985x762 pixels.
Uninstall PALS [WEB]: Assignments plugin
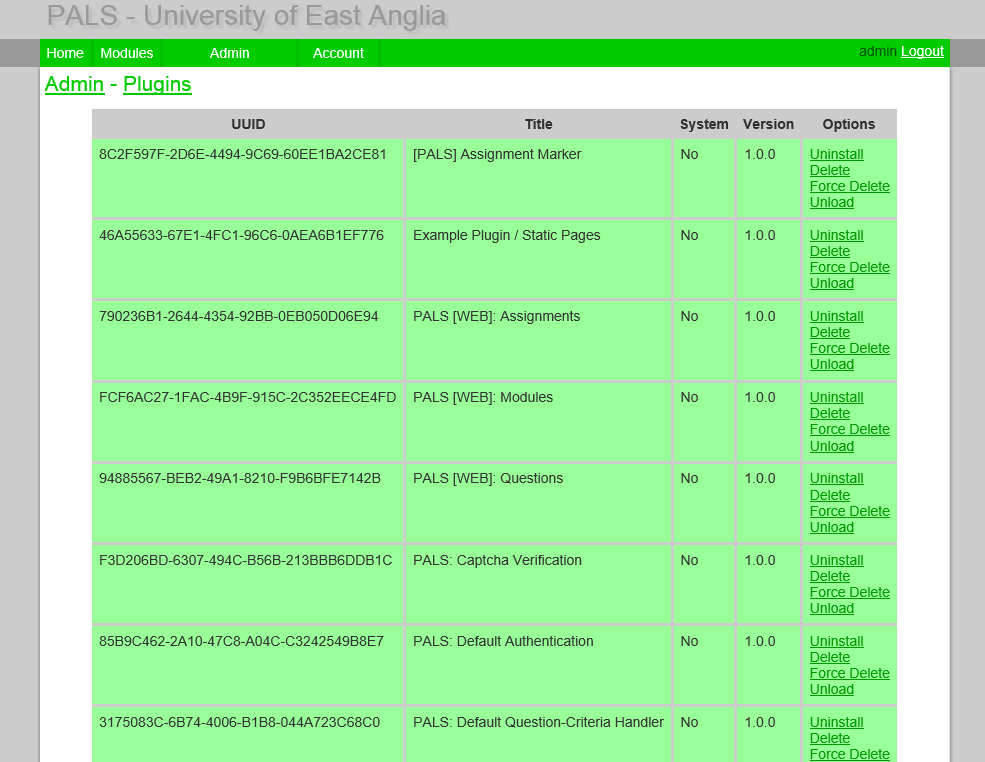pyautogui.click(x=836, y=316)
